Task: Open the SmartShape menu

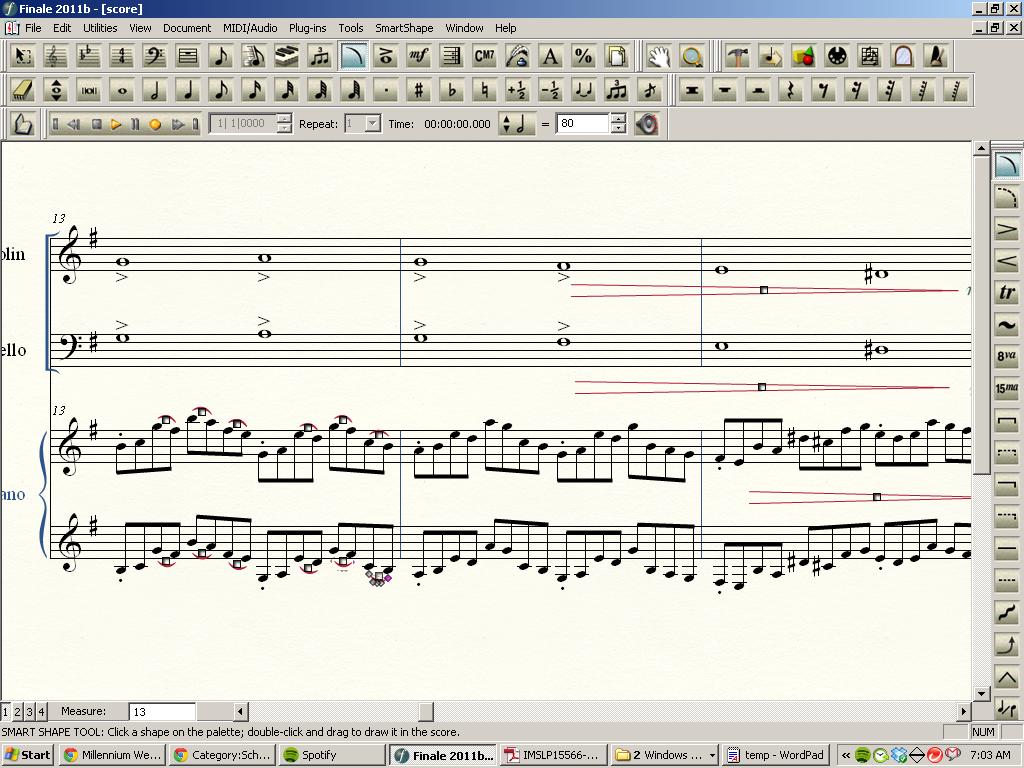Action: (x=404, y=28)
